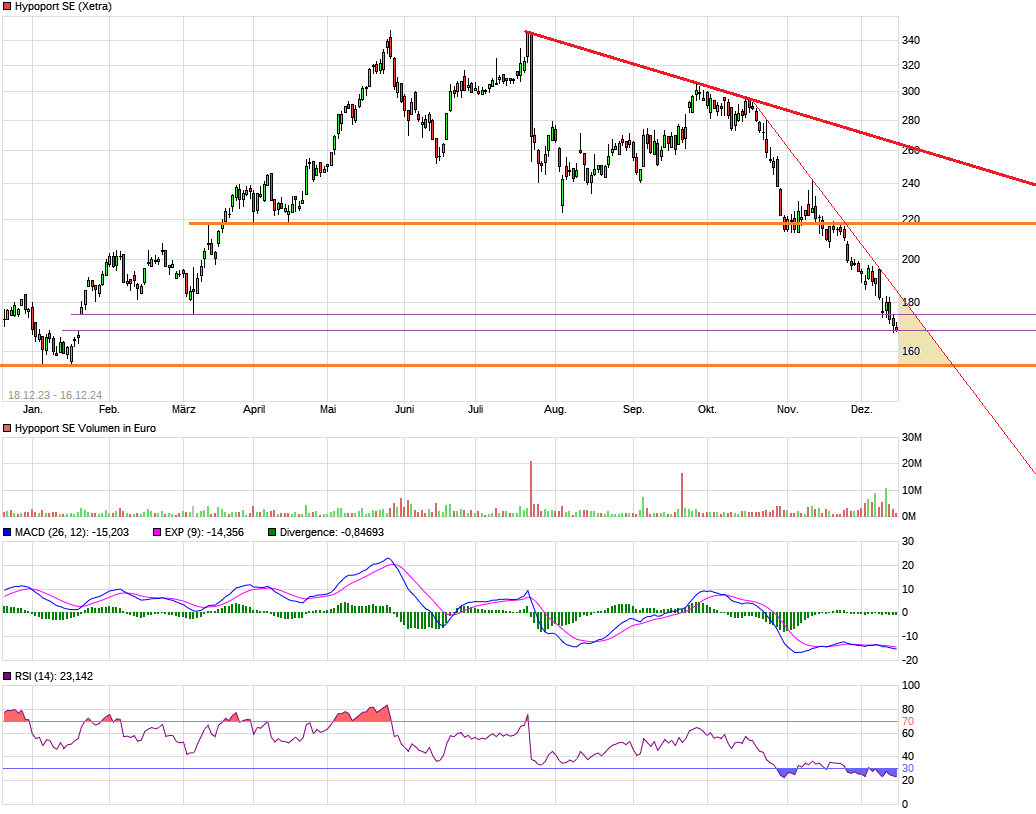Click the -20 label on MACD axis

click(x=908, y=660)
